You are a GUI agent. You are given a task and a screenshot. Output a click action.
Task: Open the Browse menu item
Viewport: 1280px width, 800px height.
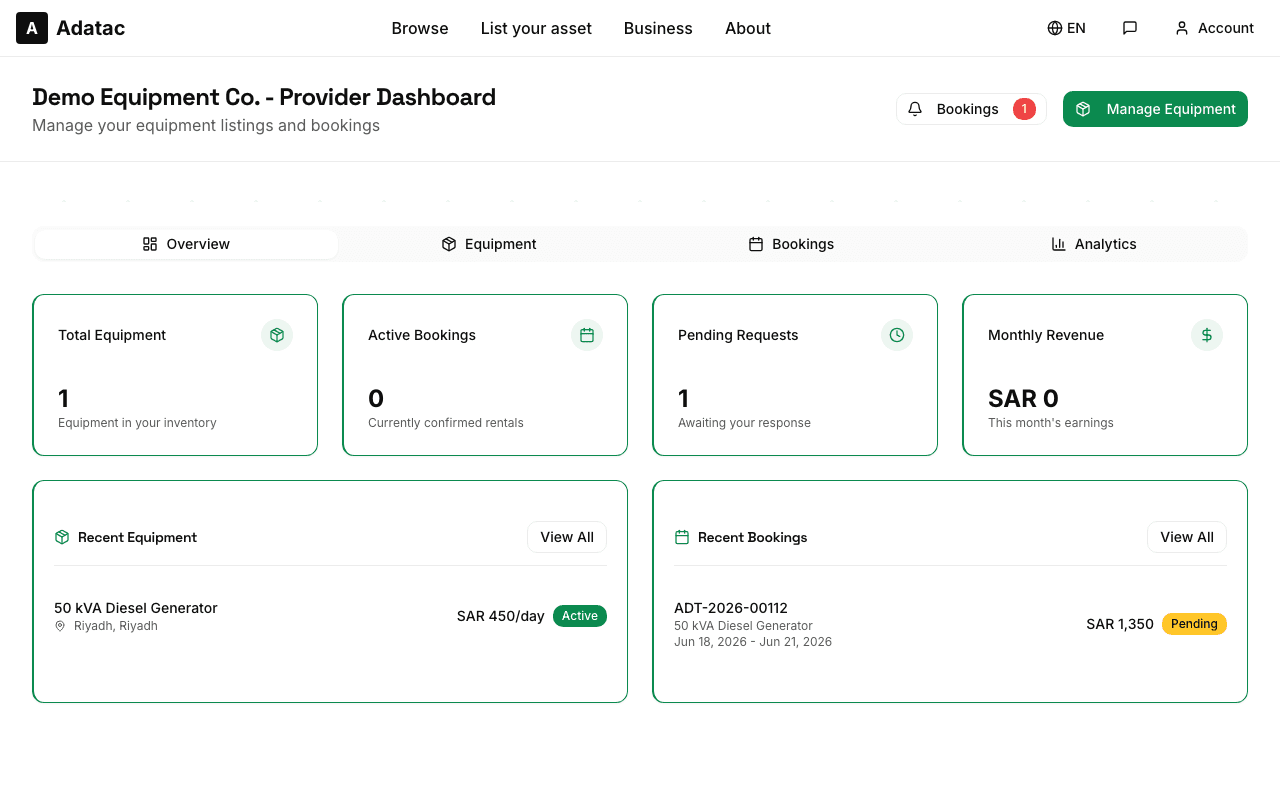tap(420, 28)
